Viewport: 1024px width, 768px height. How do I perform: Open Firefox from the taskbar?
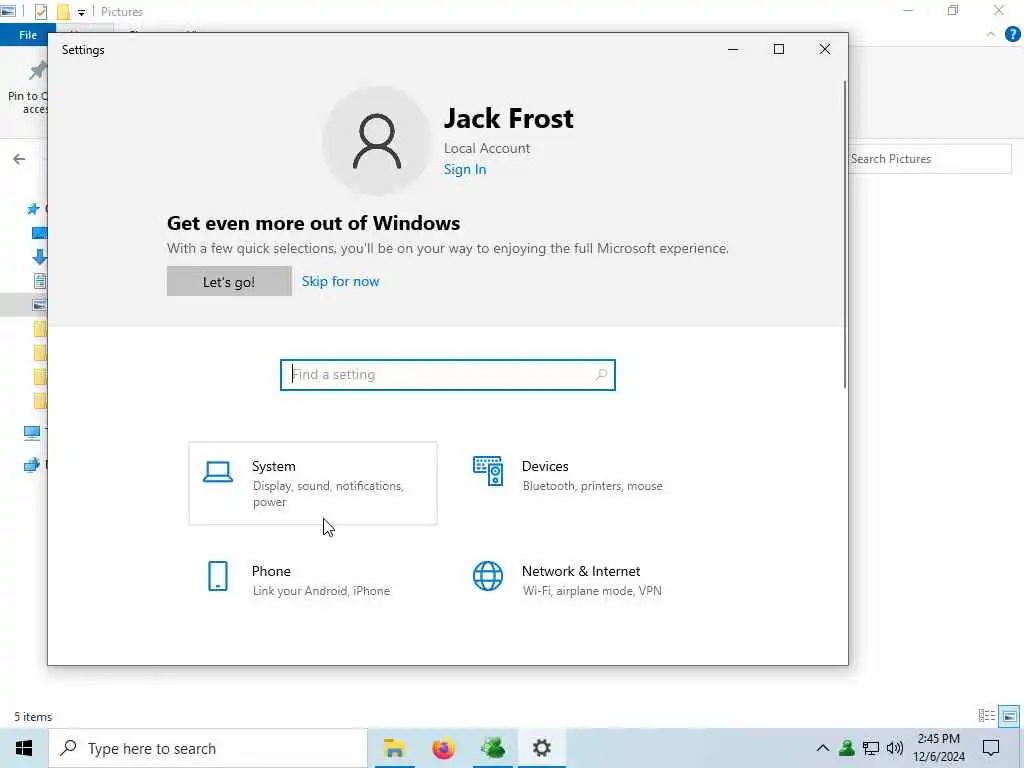(x=443, y=748)
